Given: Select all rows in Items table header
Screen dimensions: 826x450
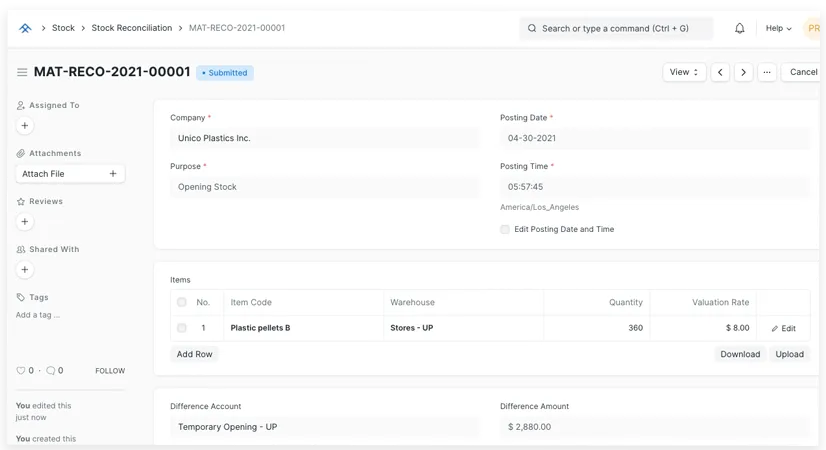Looking at the screenshot, I should 181,302.
